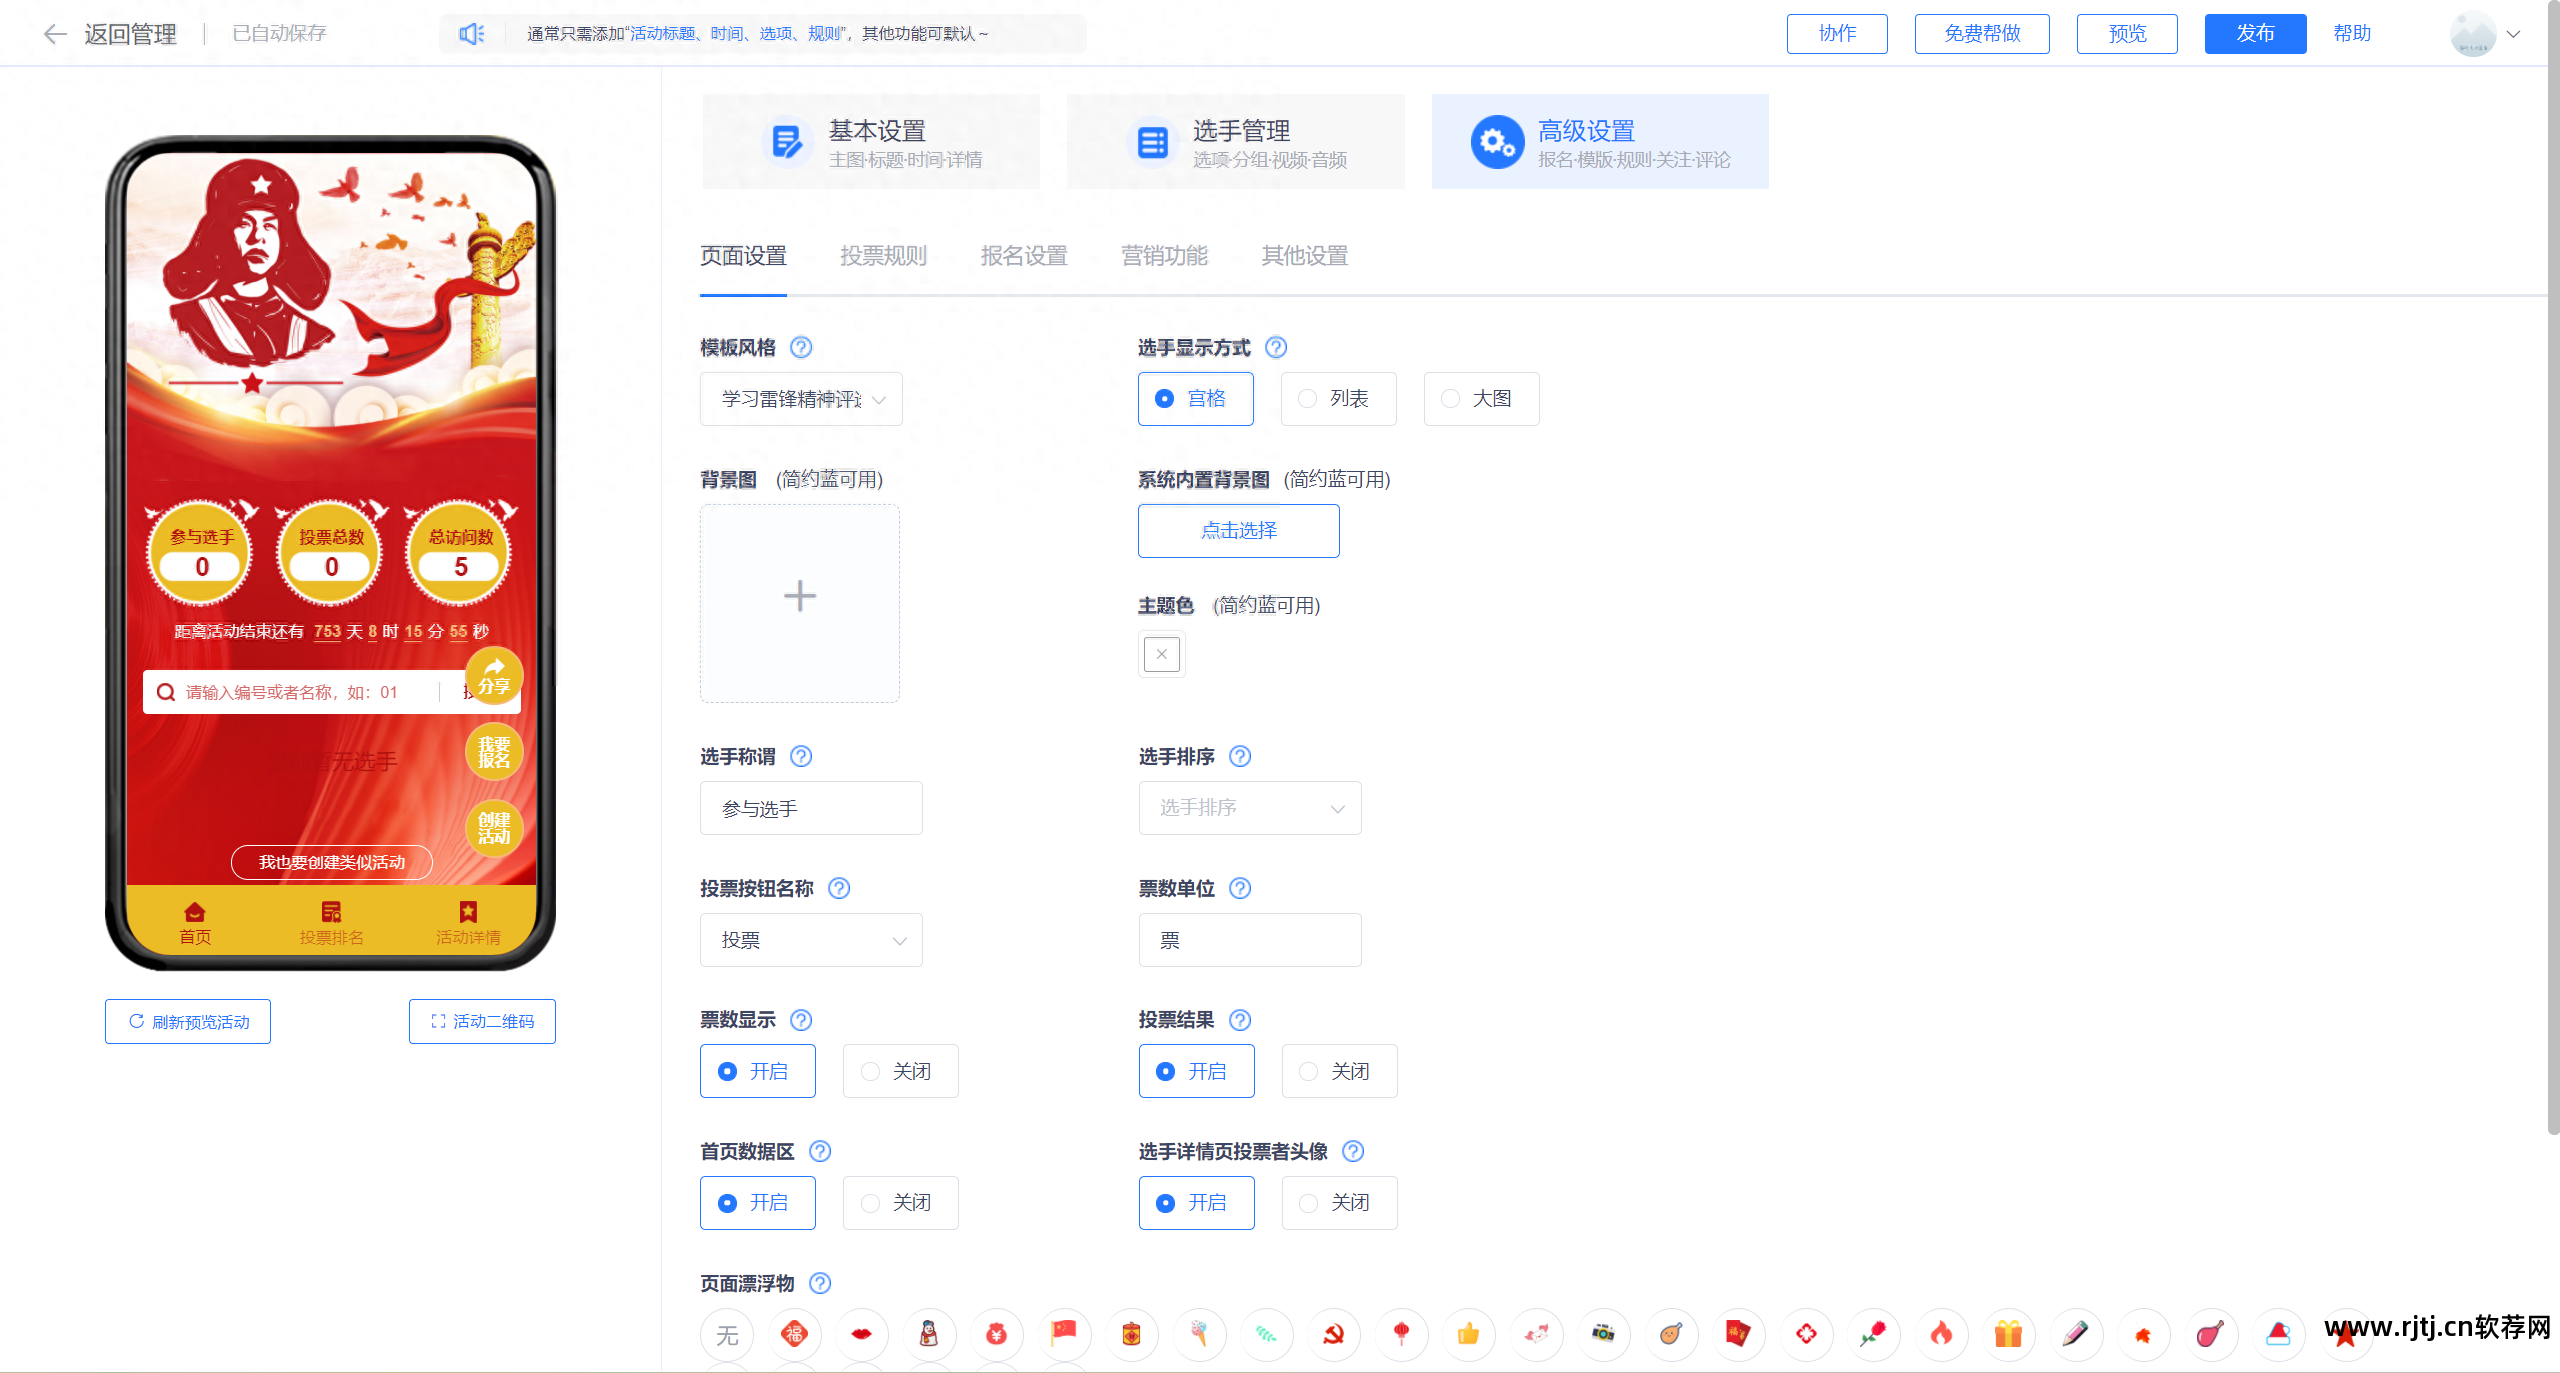Expand the 选手排序 sorting dropdown

[x=1249, y=808]
